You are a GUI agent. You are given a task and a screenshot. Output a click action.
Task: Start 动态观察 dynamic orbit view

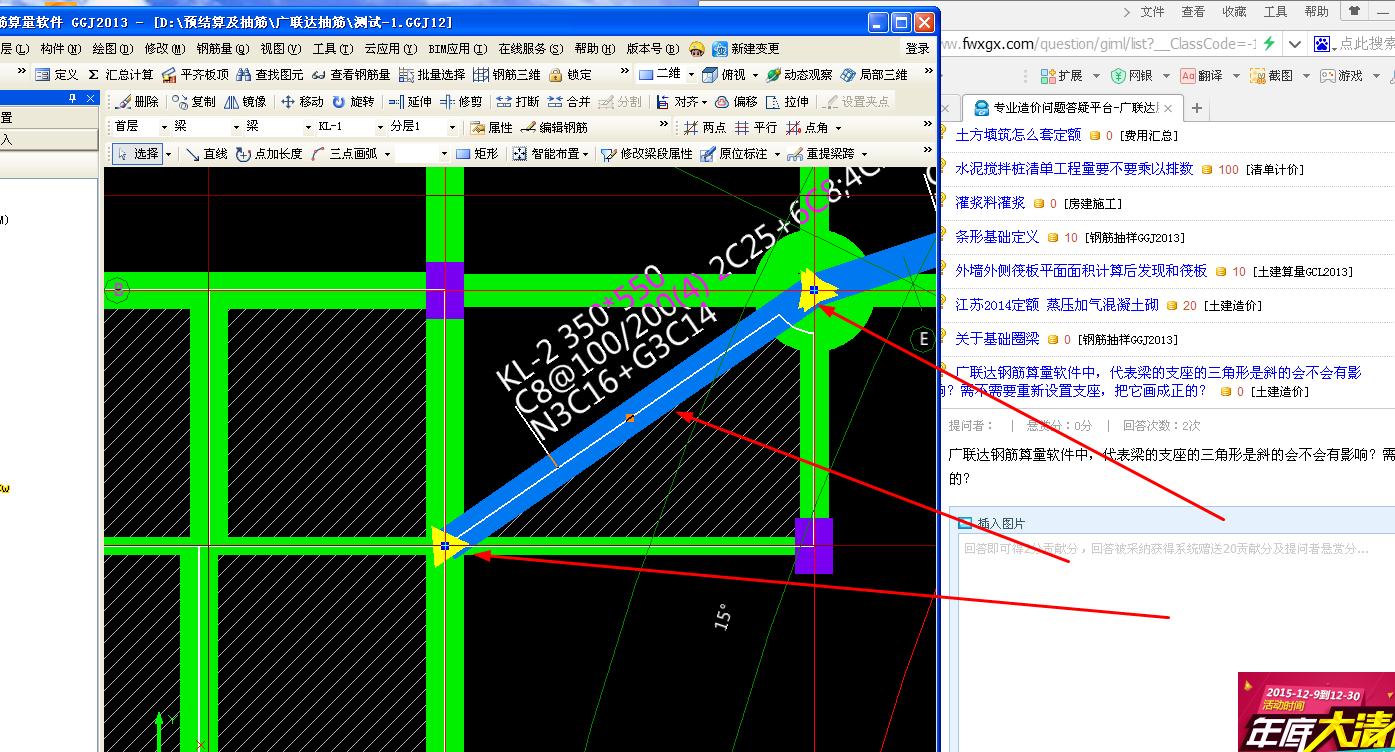click(x=798, y=75)
